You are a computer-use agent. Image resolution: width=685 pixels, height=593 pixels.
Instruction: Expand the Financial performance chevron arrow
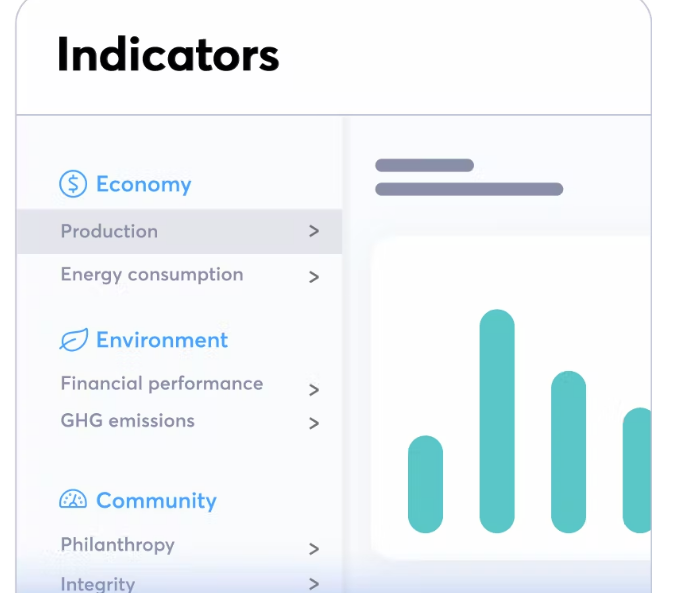click(314, 390)
